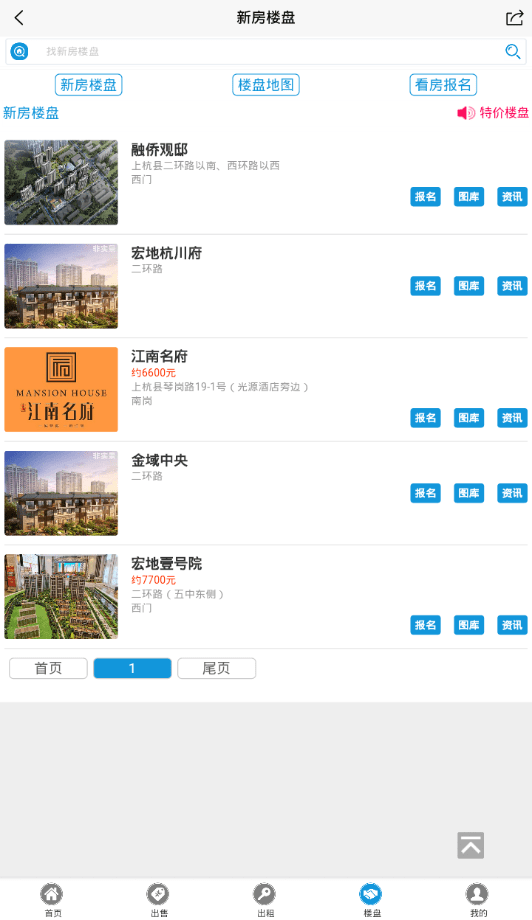
Task: Tap 图库 for 宏地壹号院
Action: [469, 625]
